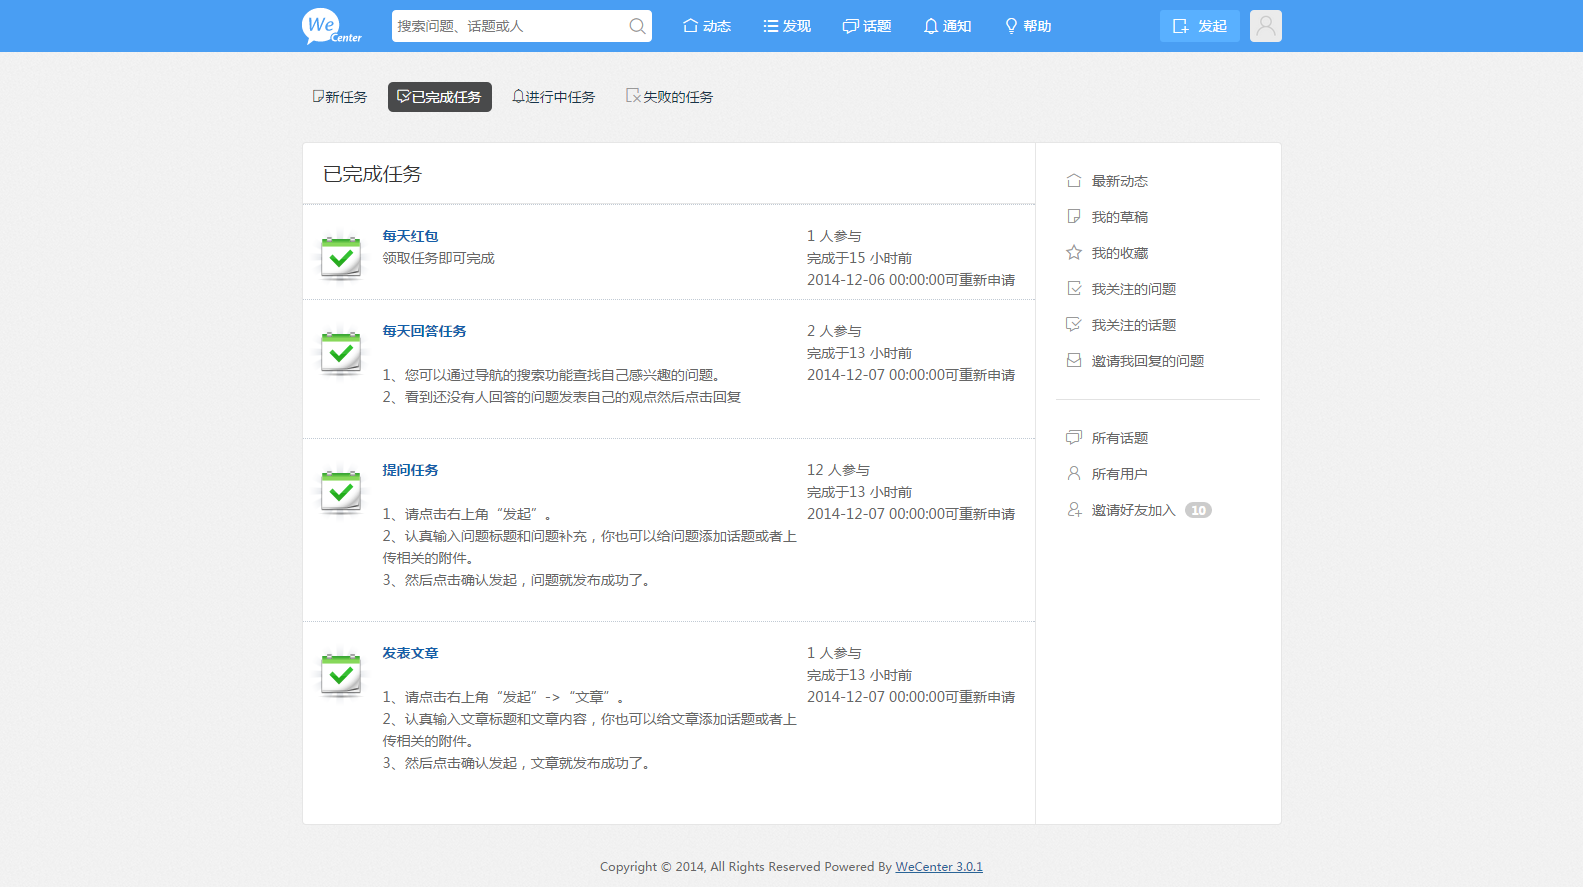This screenshot has width=1583, height=887.
Task: Open the 每天回答任务 task link
Action: 424,331
